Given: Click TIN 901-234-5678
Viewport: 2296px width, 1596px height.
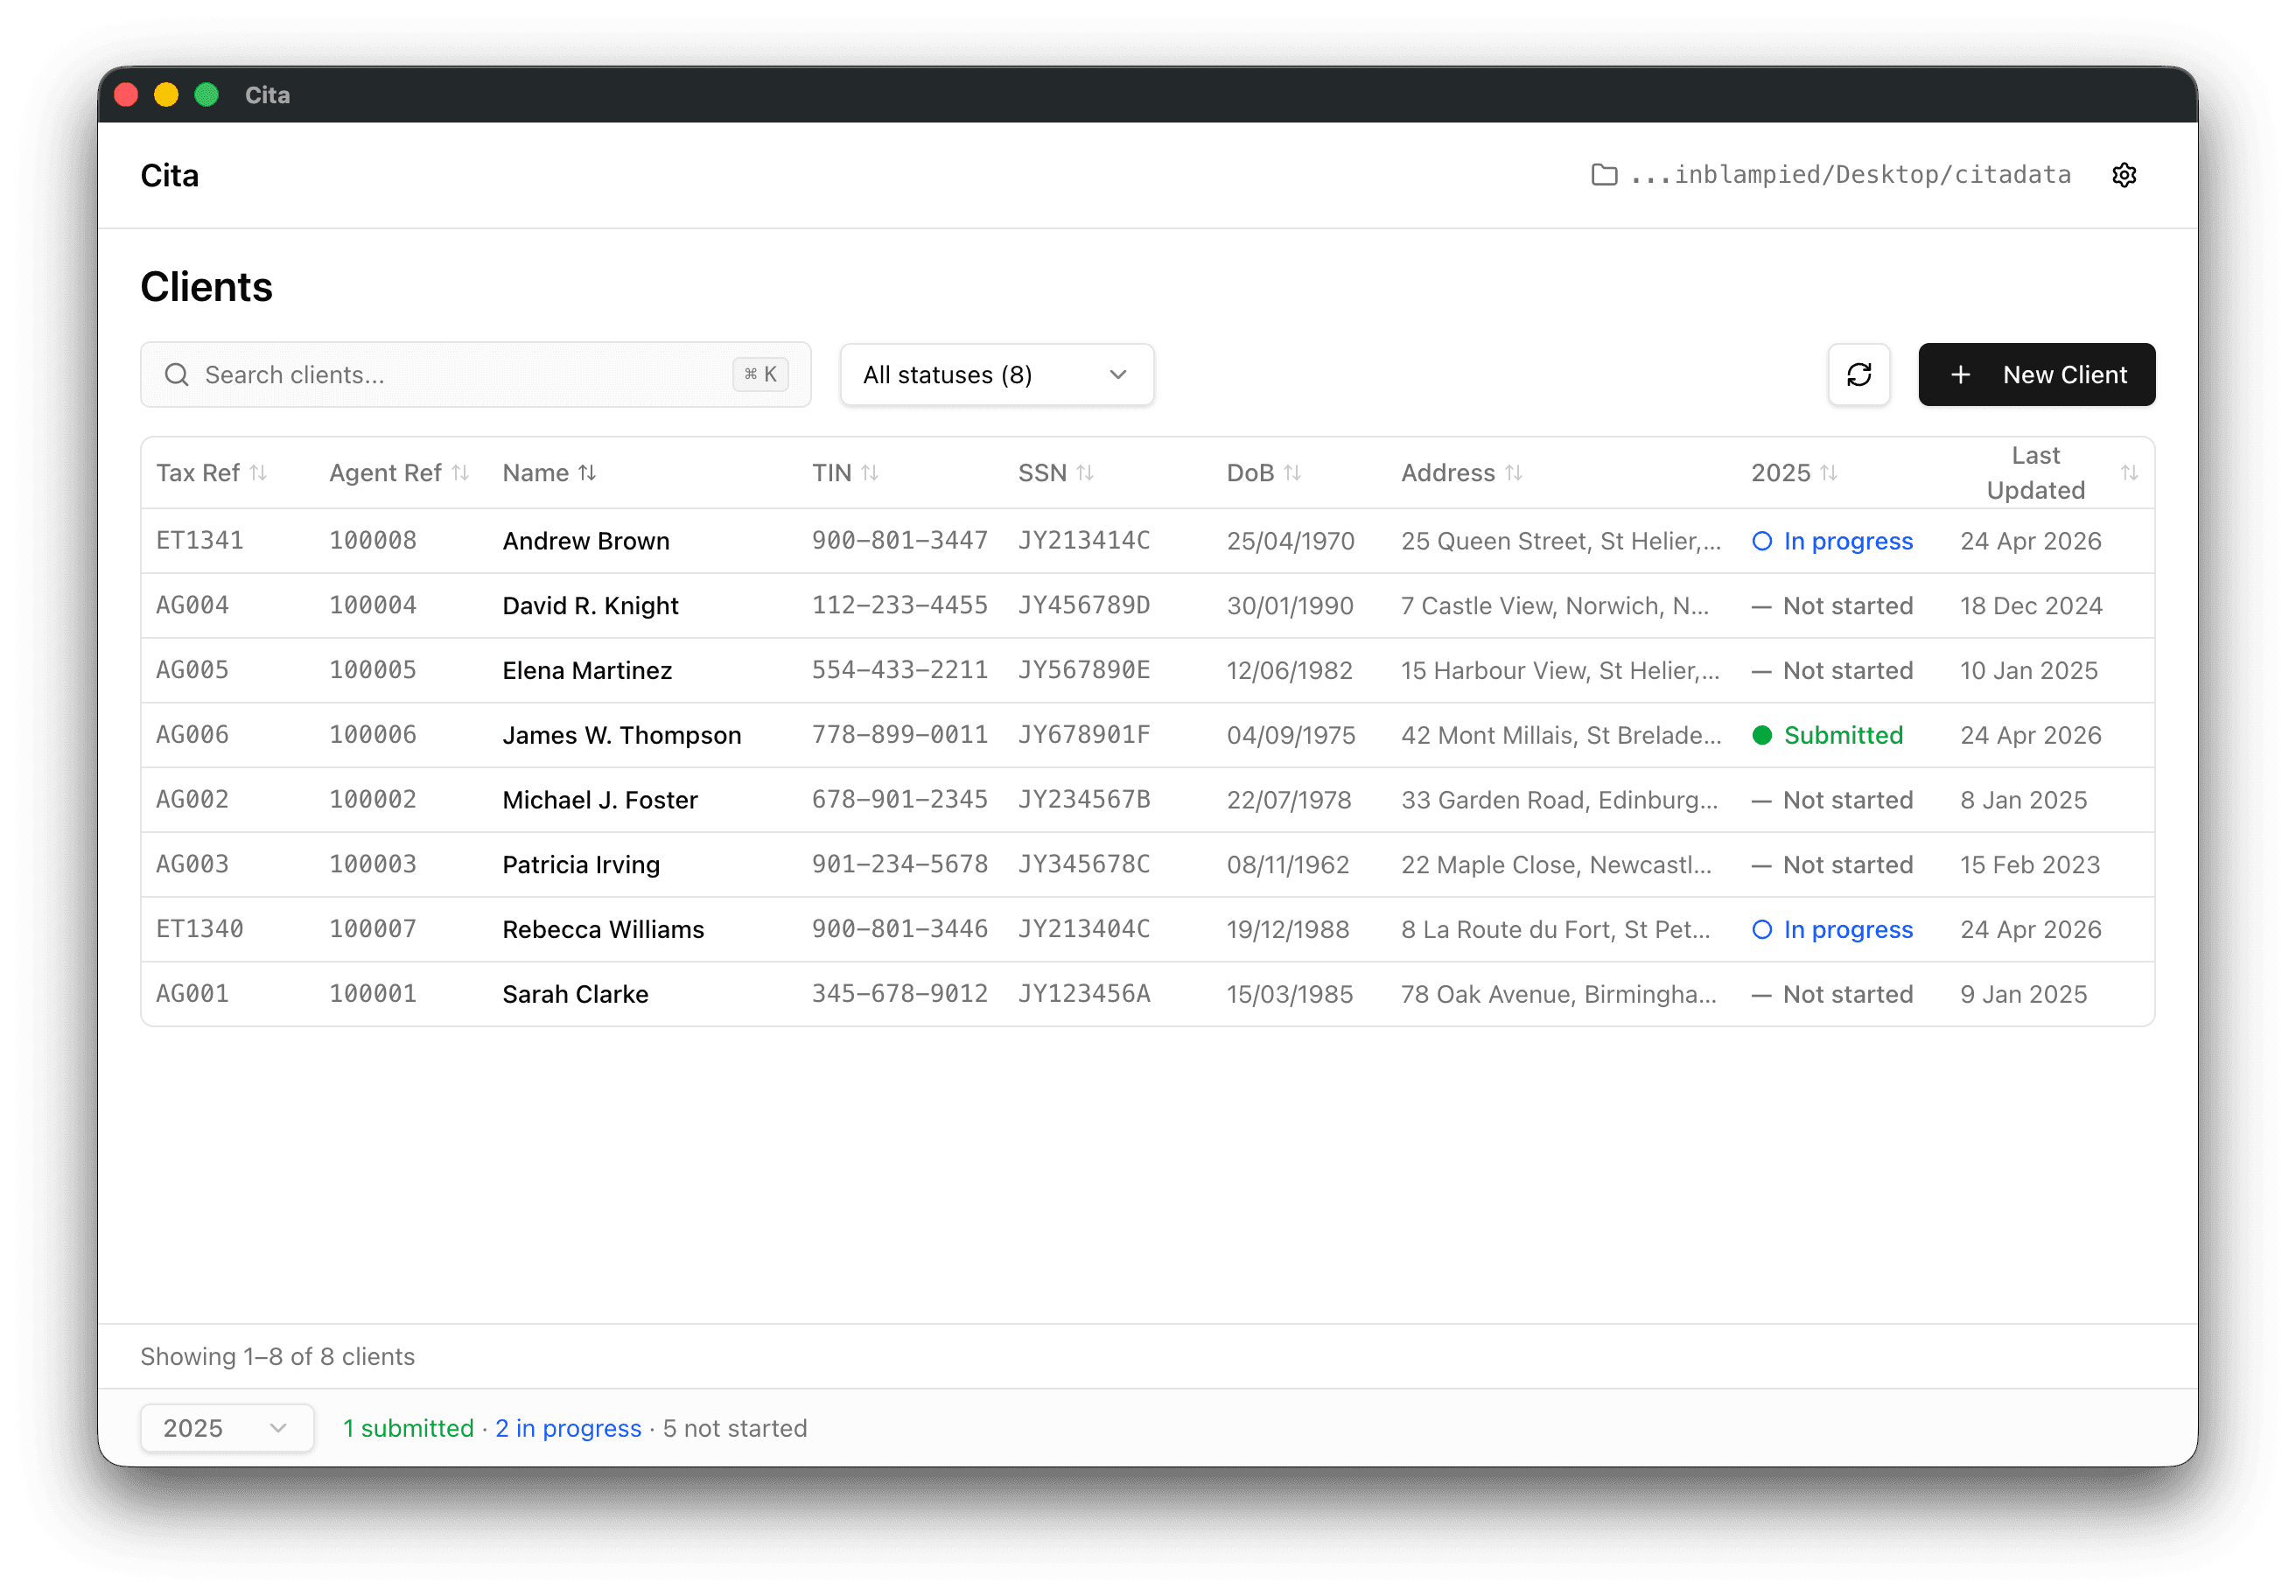Looking at the screenshot, I should 900,865.
